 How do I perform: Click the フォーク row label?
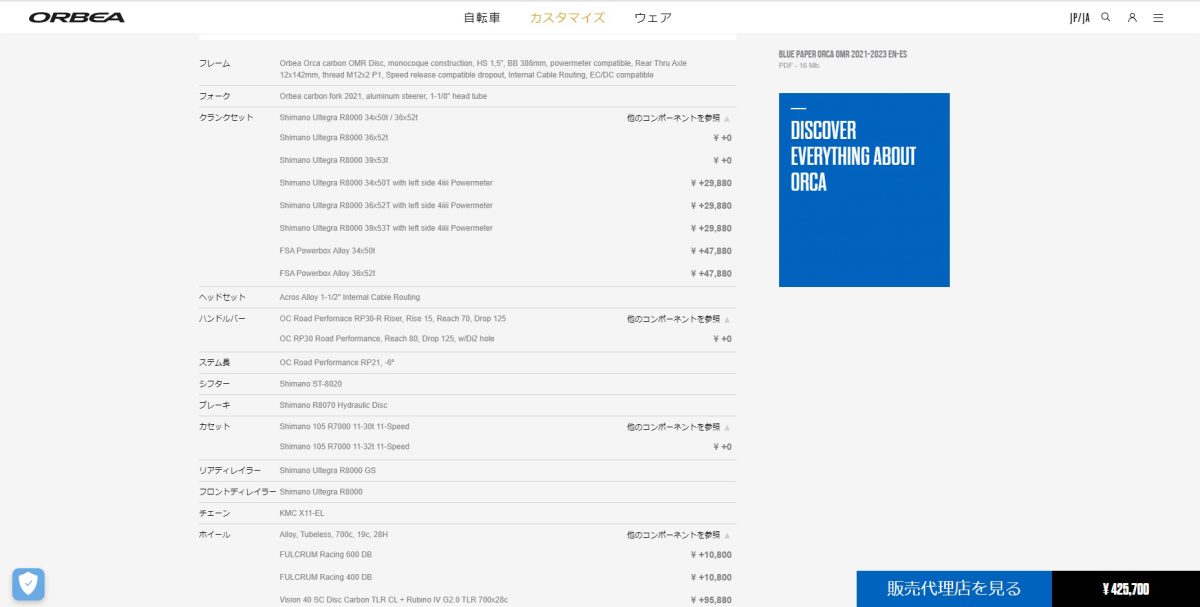[215, 96]
